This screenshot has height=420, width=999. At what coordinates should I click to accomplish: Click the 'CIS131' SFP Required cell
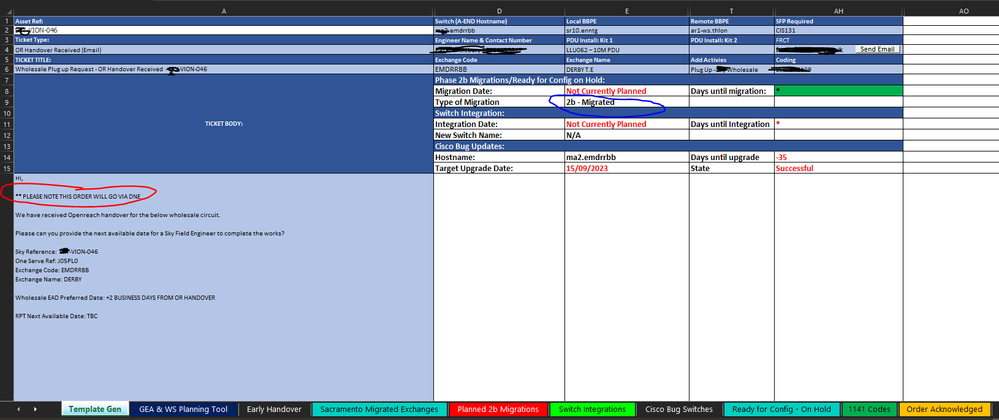[x=838, y=30]
